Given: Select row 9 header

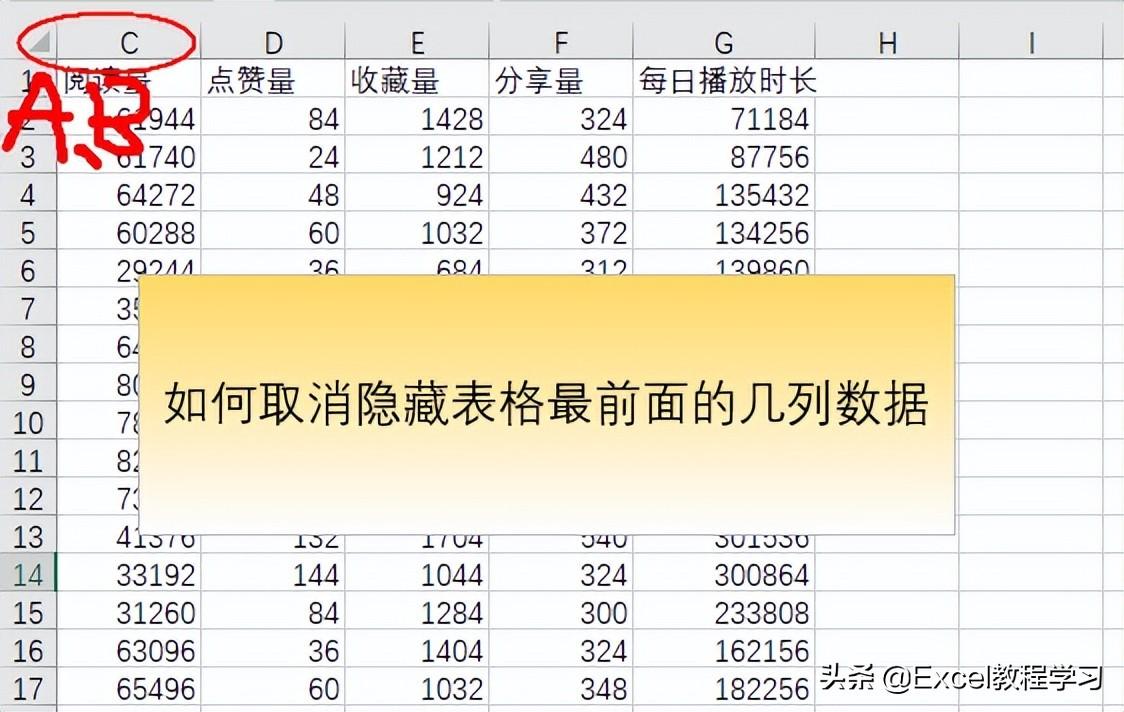Looking at the screenshot, I should [x=28, y=384].
